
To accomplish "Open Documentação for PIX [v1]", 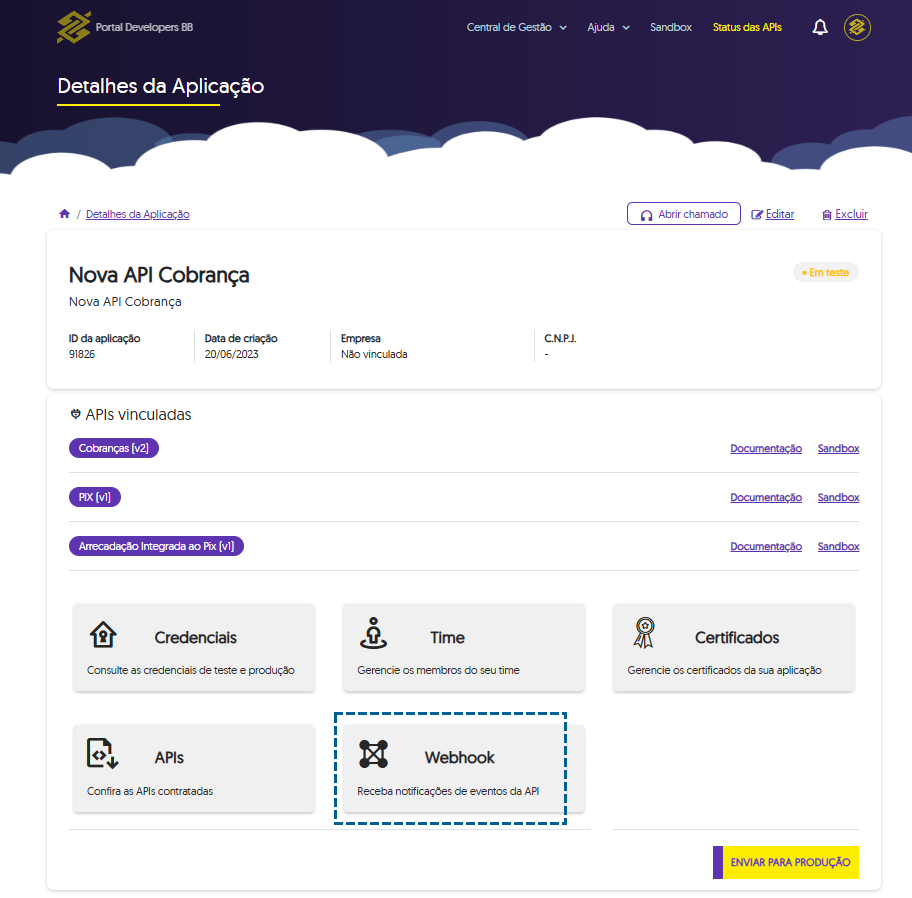I will pyautogui.click(x=766, y=497).
